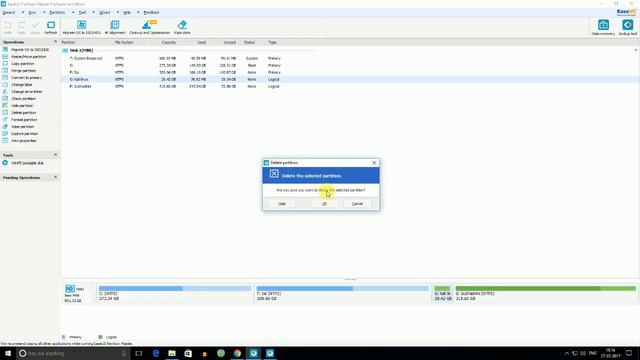Click the Refresh toolbar icon

pyautogui.click(x=51, y=27)
